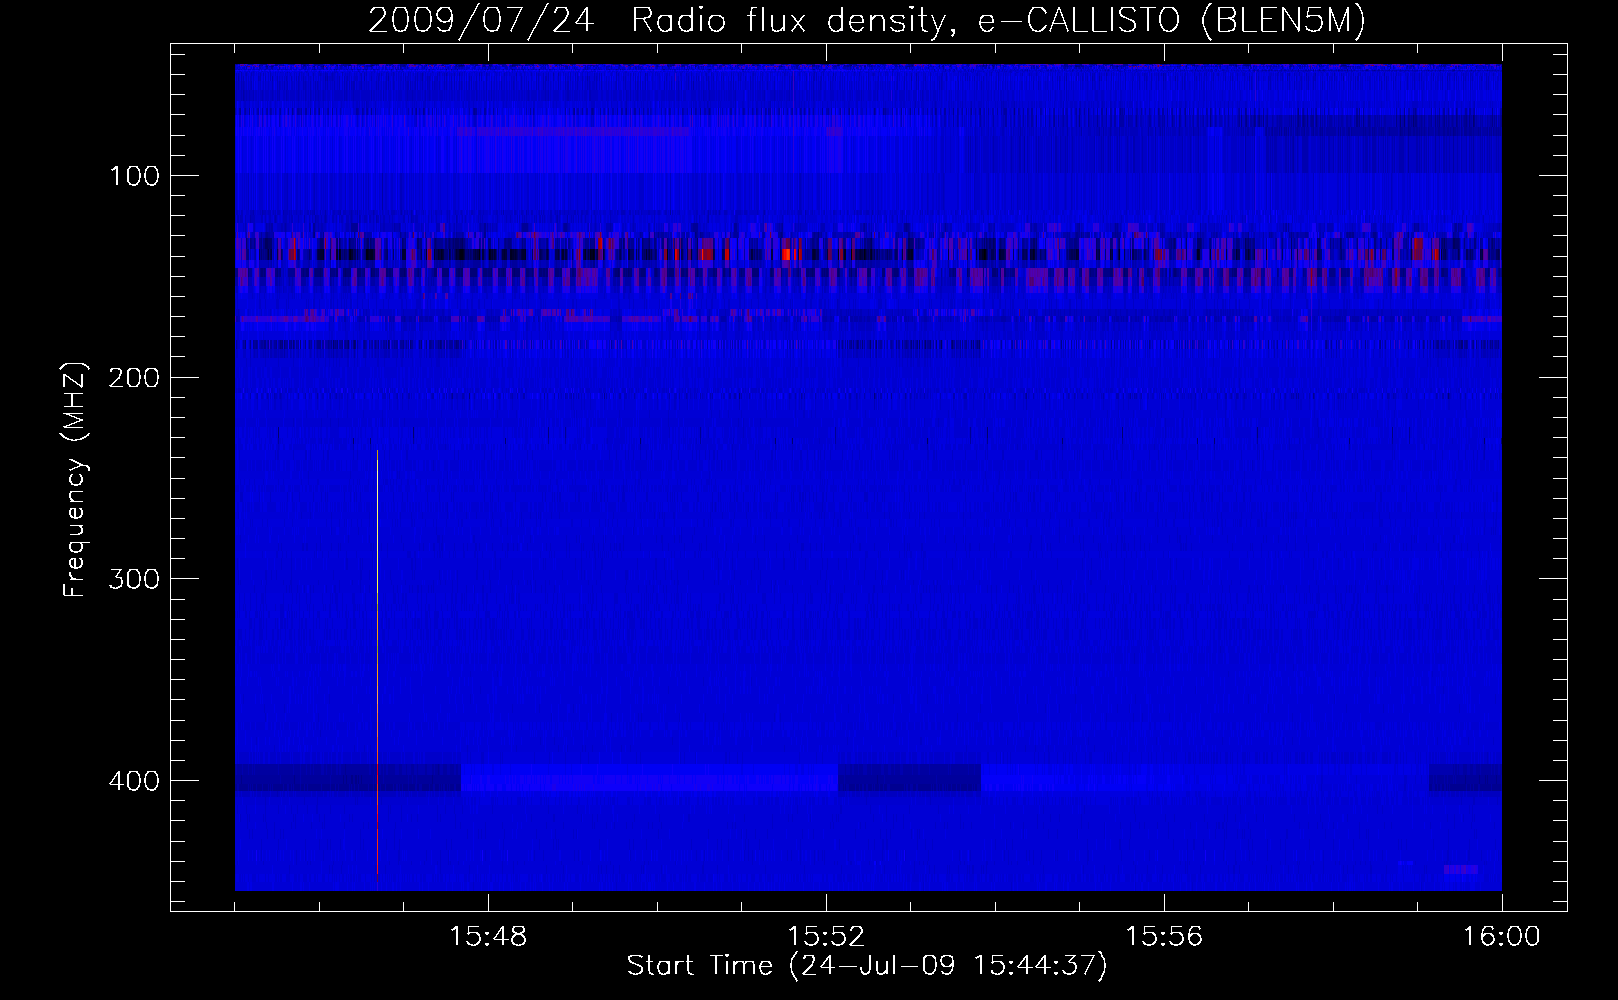Click the Start Time axis label
This screenshot has height=1000, width=1618.
coord(867,965)
